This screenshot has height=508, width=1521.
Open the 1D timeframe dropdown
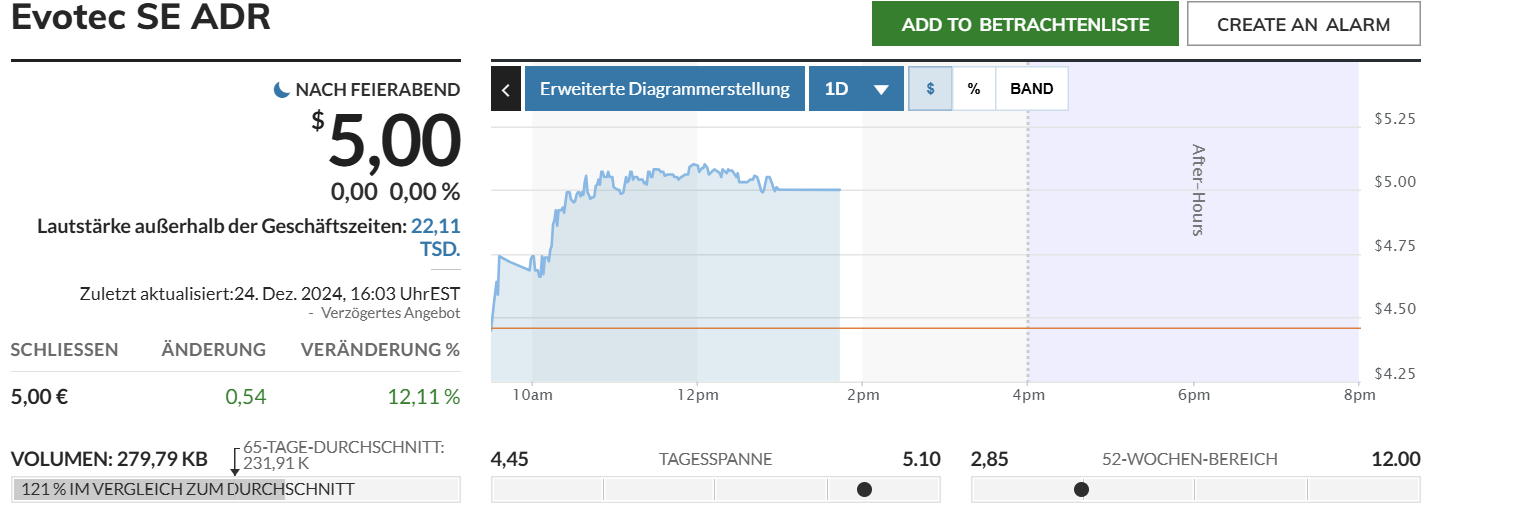(856, 89)
